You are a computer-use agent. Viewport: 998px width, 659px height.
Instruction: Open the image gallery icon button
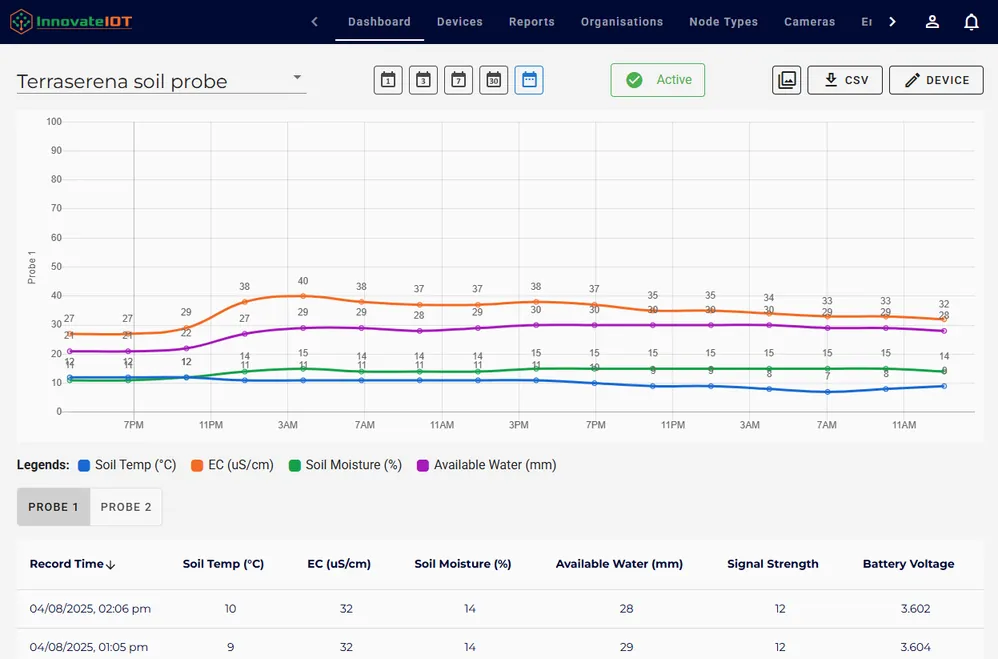(x=787, y=80)
